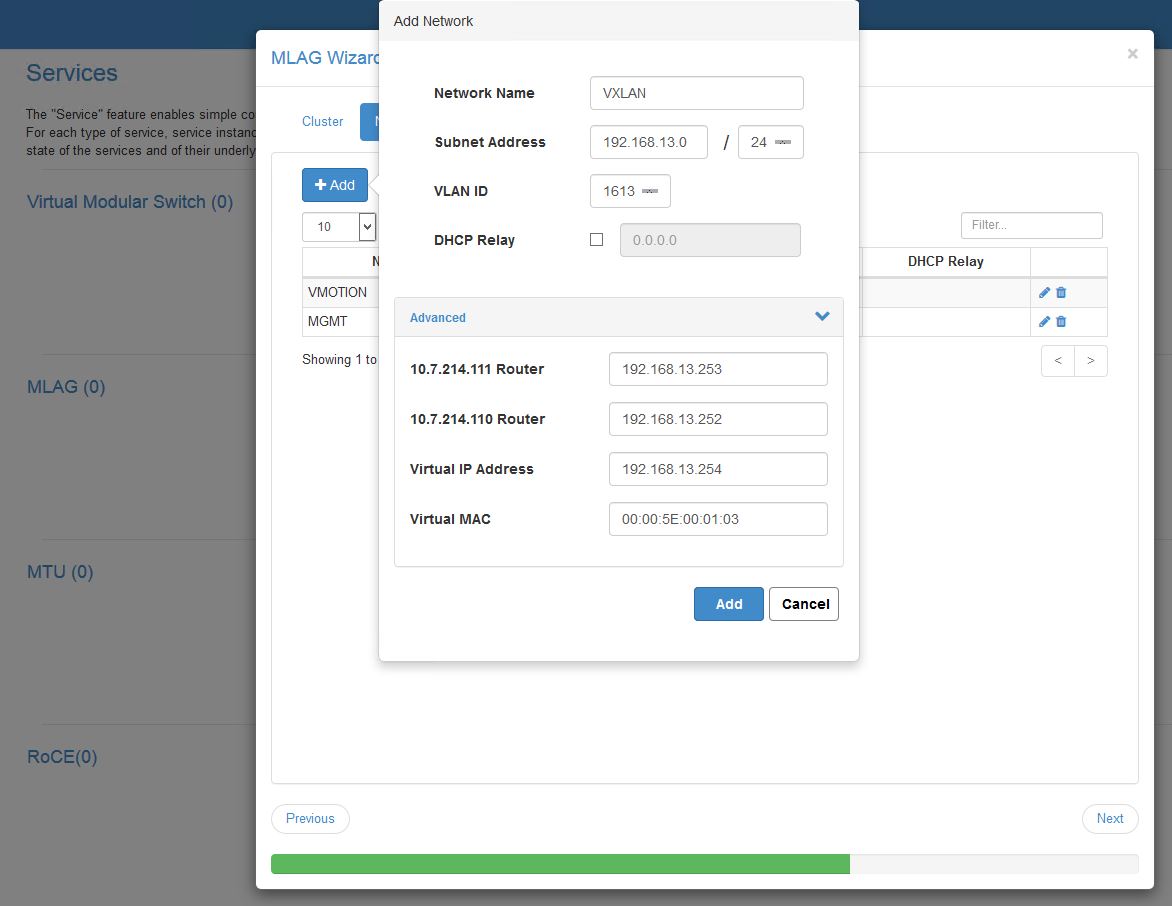This screenshot has height=906, width=1172.
Task: Click the + Add button in wizard
Action: coord(335,185)
